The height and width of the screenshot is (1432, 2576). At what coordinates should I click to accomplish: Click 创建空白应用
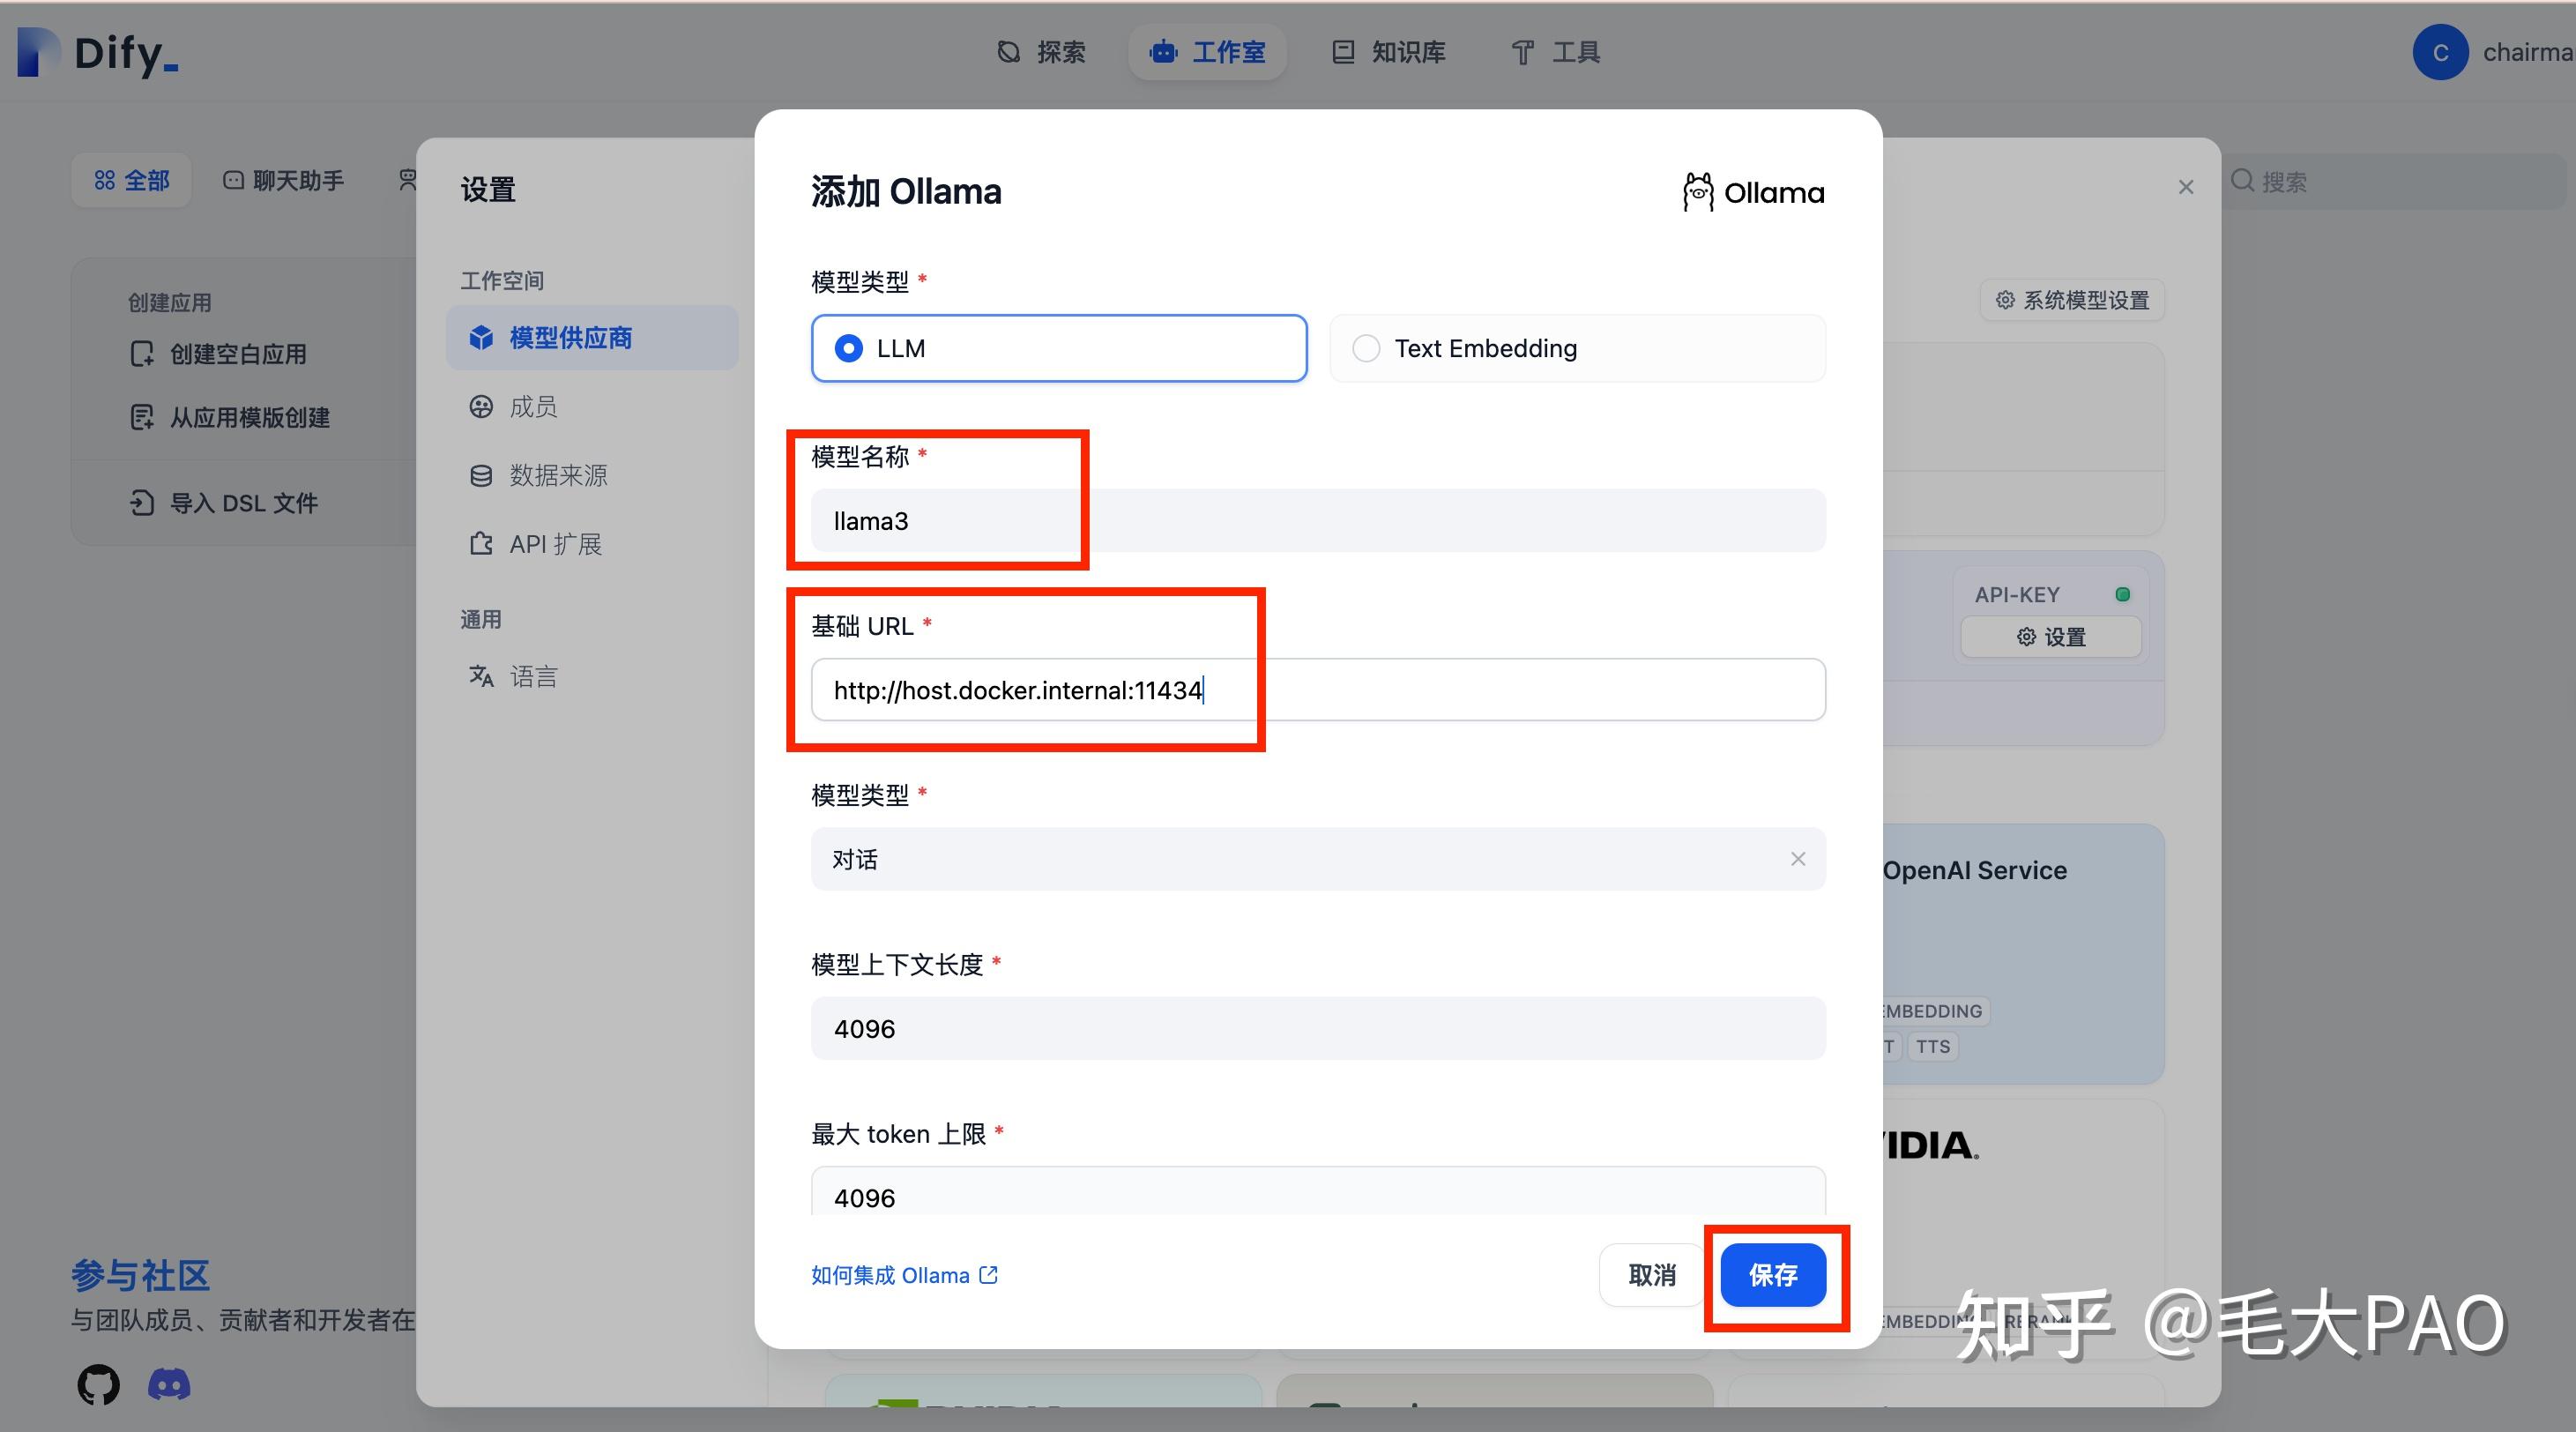click(218, 354)
